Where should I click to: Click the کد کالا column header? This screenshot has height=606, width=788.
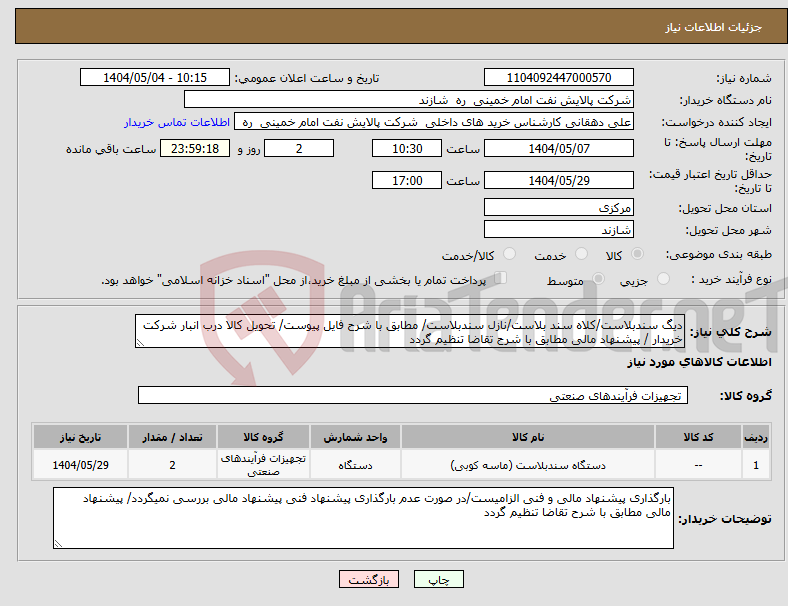point(698,437)
